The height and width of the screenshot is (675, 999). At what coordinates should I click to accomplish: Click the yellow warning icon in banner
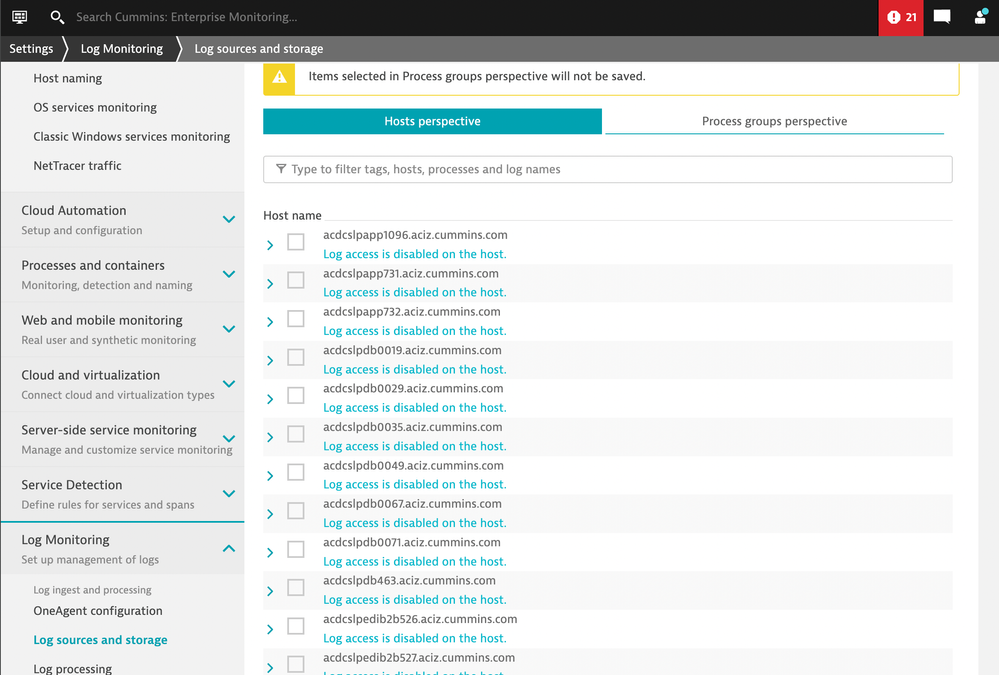pos(279,77)
